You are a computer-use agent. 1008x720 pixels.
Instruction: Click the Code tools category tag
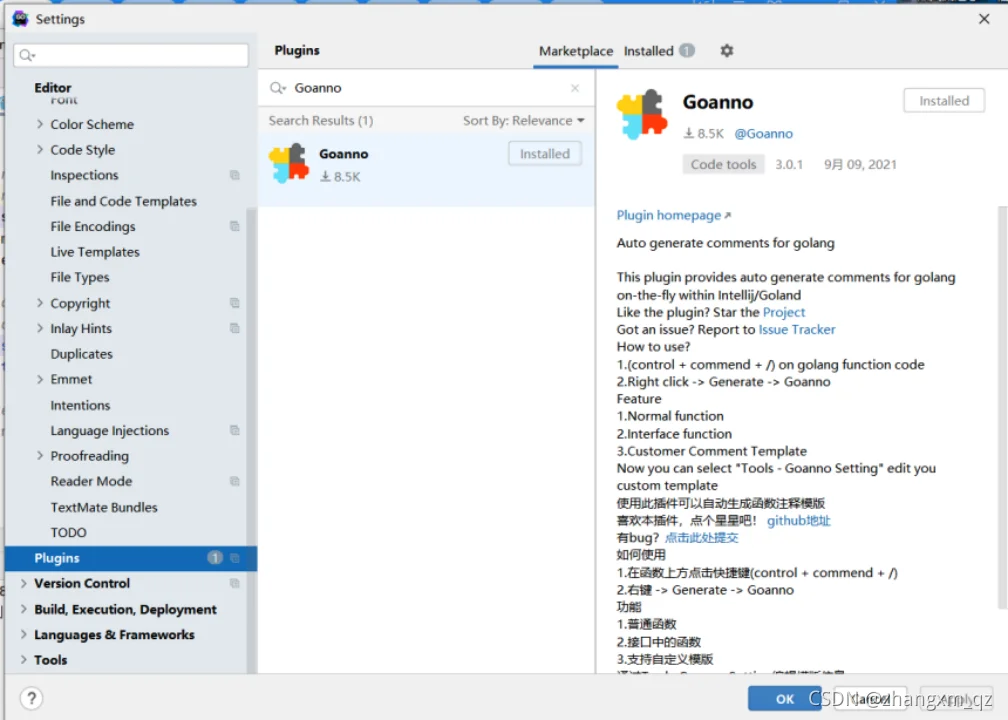coord(723,165)
